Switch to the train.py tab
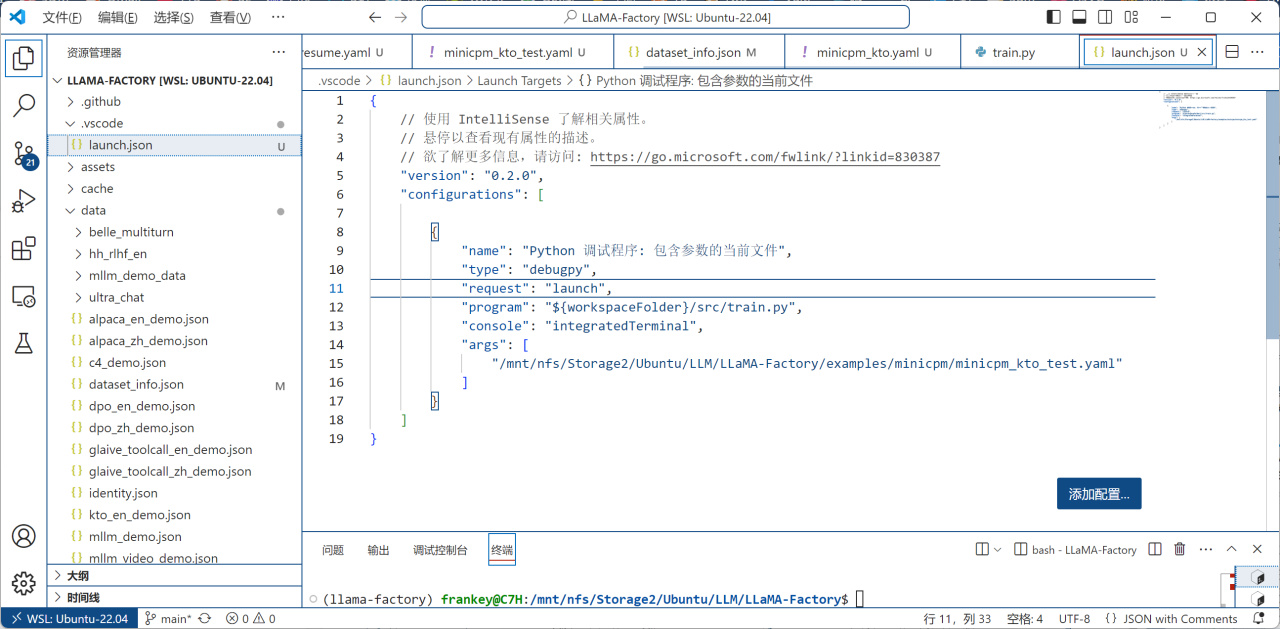Viewport: 1280px width, 629px height. pyautogui.click(x=1013, y=52)
